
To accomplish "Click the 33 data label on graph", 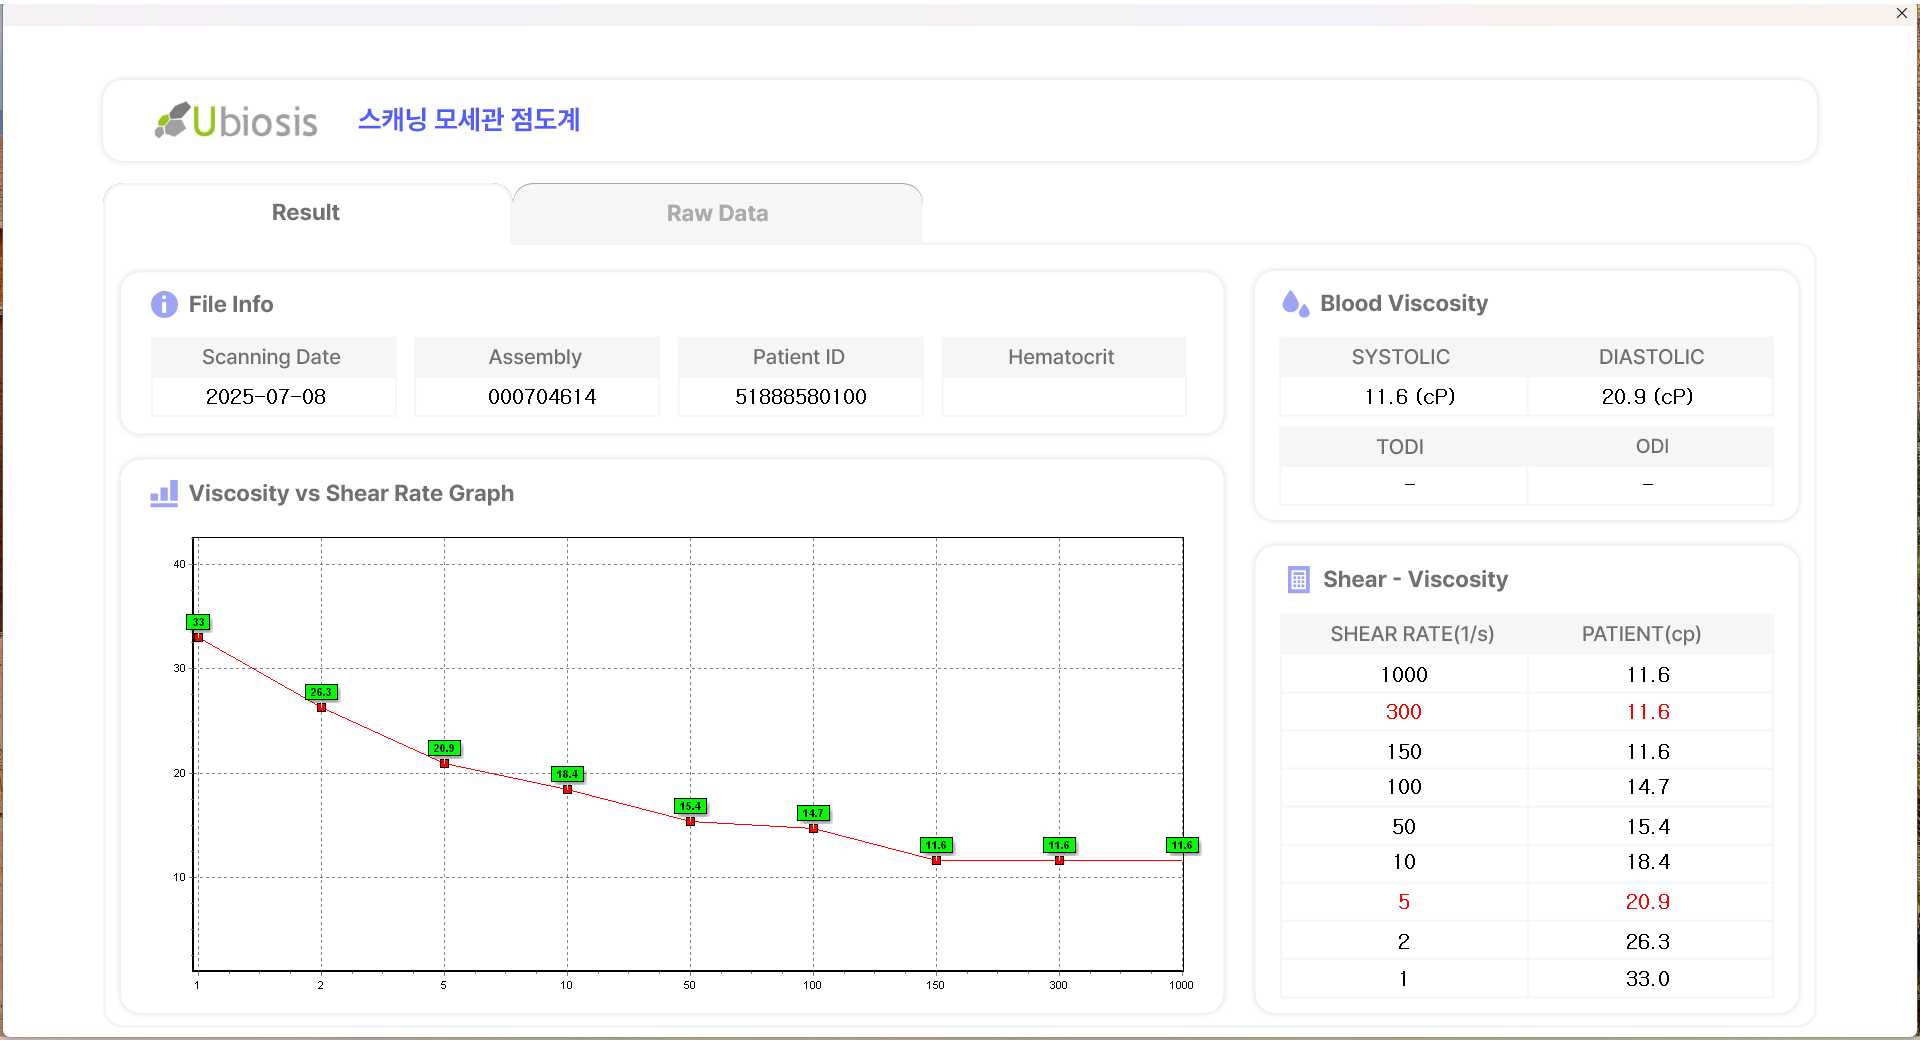I will pyautogui.click(x=198, y=622).
